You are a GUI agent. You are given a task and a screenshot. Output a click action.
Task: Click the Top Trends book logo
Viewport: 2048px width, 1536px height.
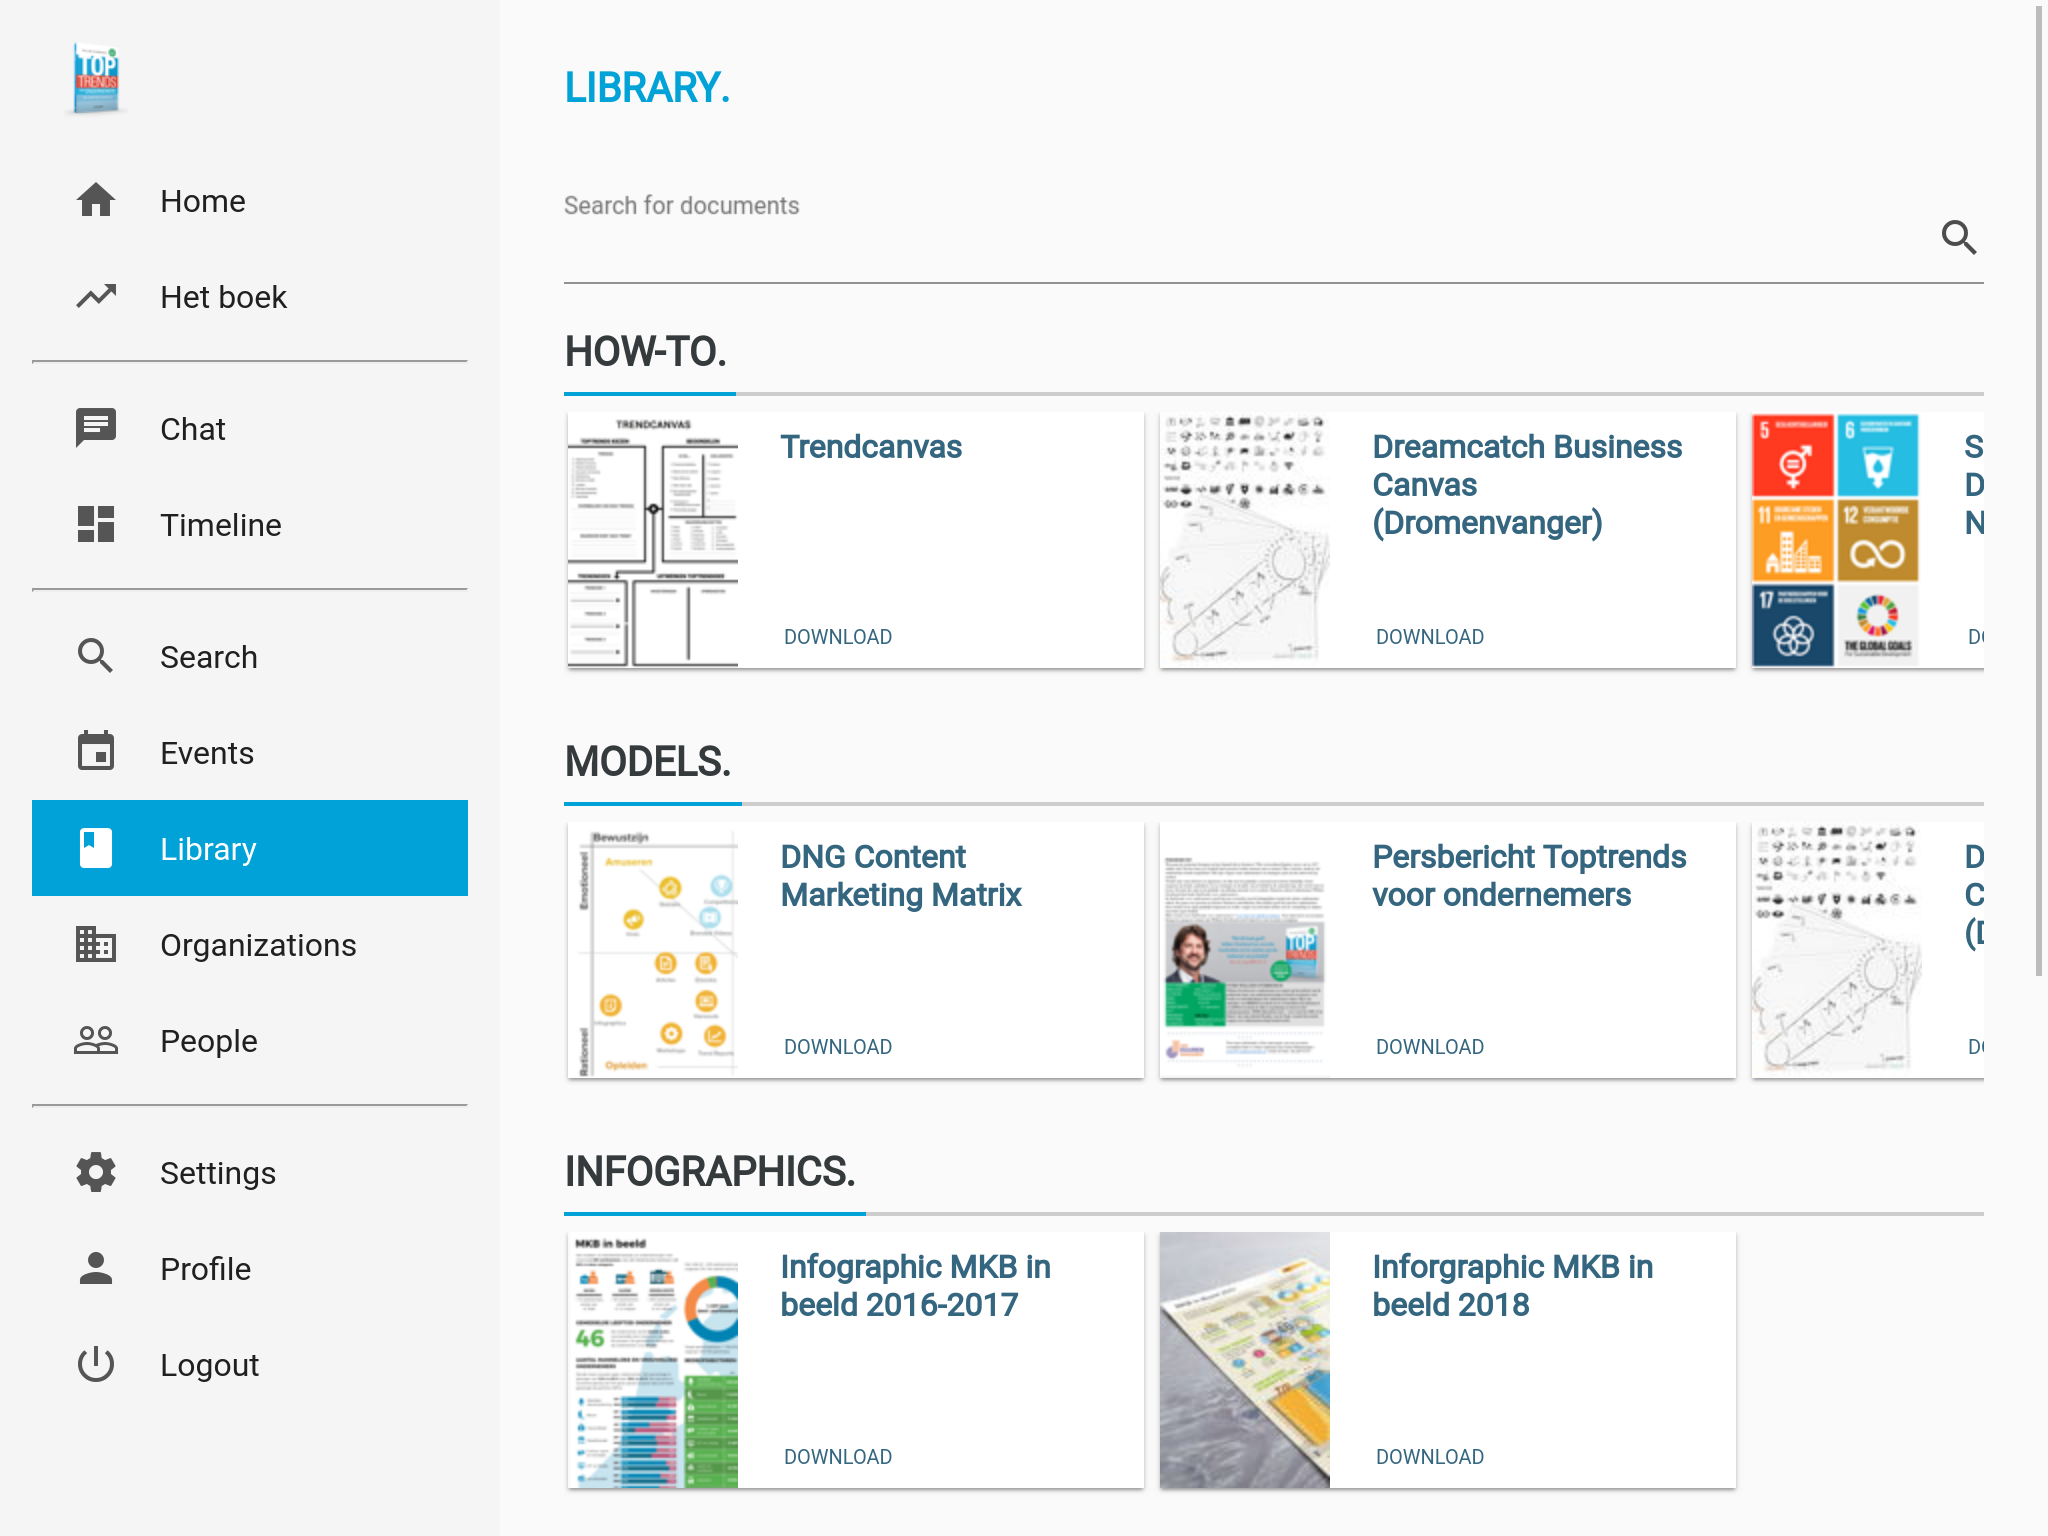96,78
